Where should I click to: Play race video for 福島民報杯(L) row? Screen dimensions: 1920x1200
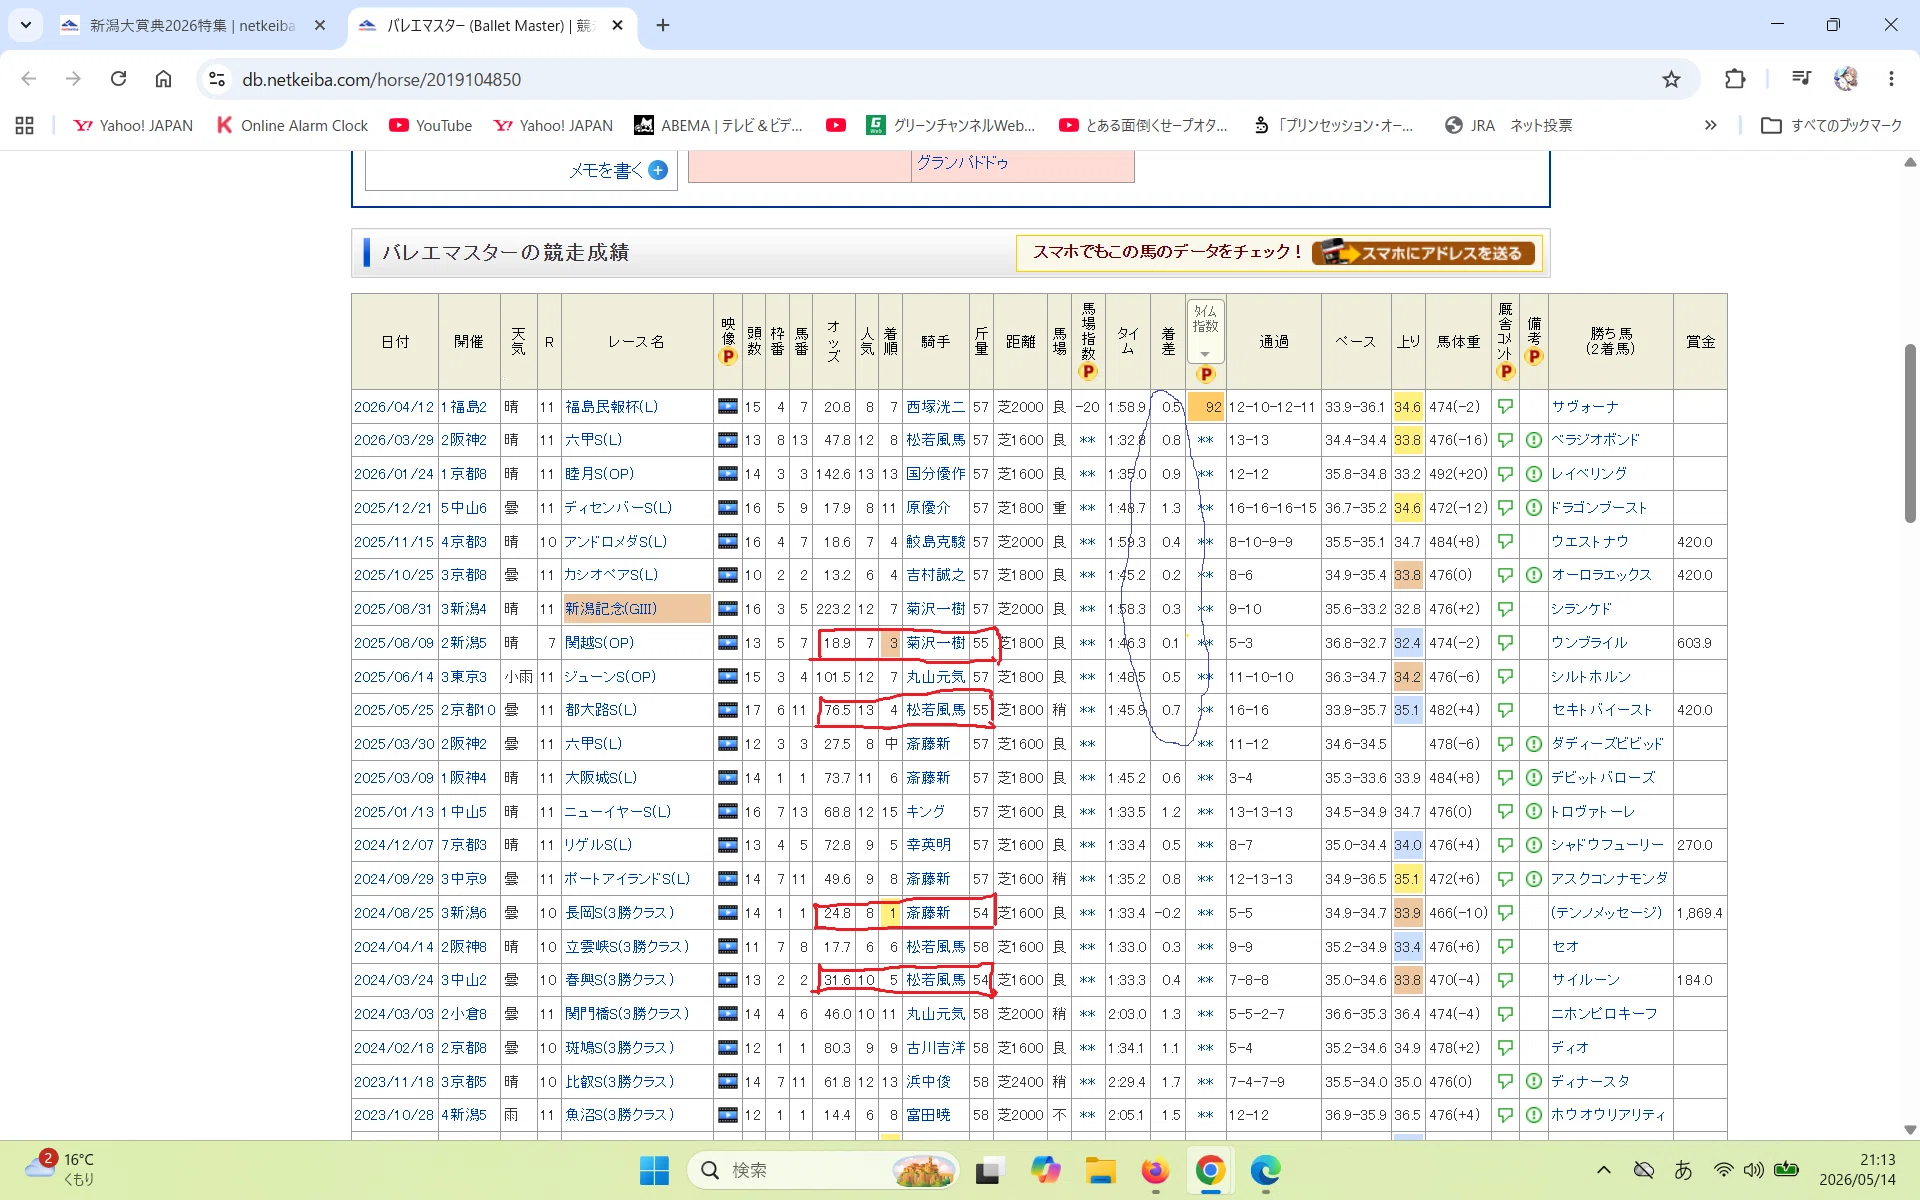pyautogui.click(x=727, y=406)
